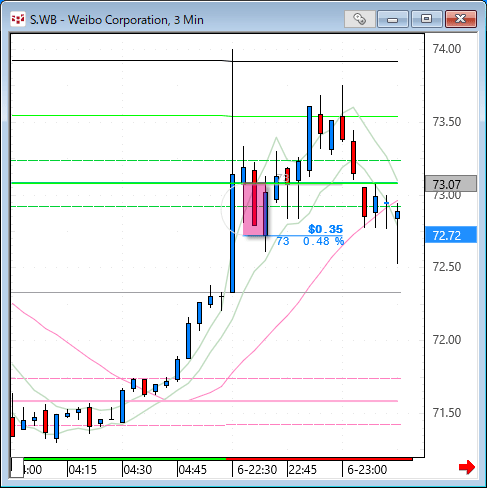This screenshot has width=487, height=488.
Task: Click the 71.50 price axis label
Action: [x=447, y=413]
